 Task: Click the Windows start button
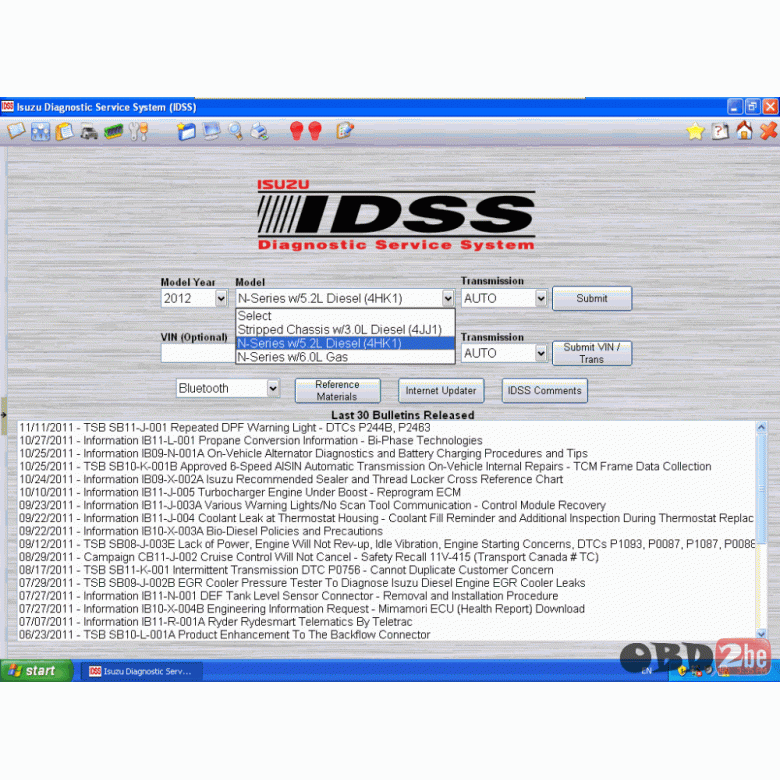tap(36, 671)
